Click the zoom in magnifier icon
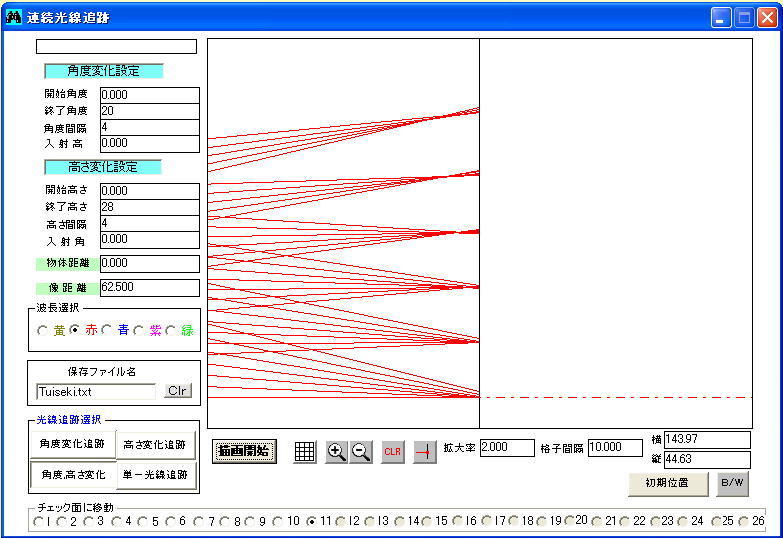The height and width of the screenshot is (538, 783). [336, 452]
